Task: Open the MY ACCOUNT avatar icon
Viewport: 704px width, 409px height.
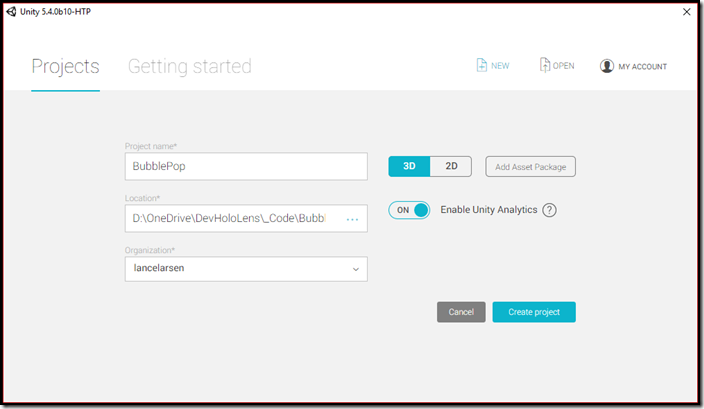Action: tap(607, 66)
